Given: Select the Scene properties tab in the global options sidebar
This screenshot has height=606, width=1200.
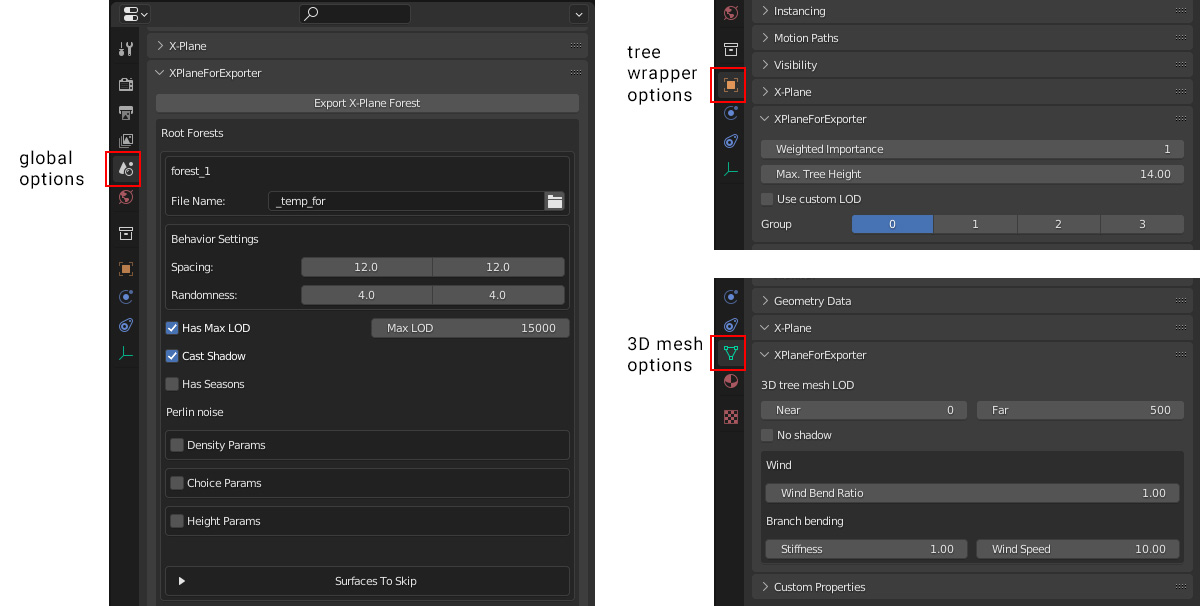Looking at the screenshot, I should click(x=126, y=169).
